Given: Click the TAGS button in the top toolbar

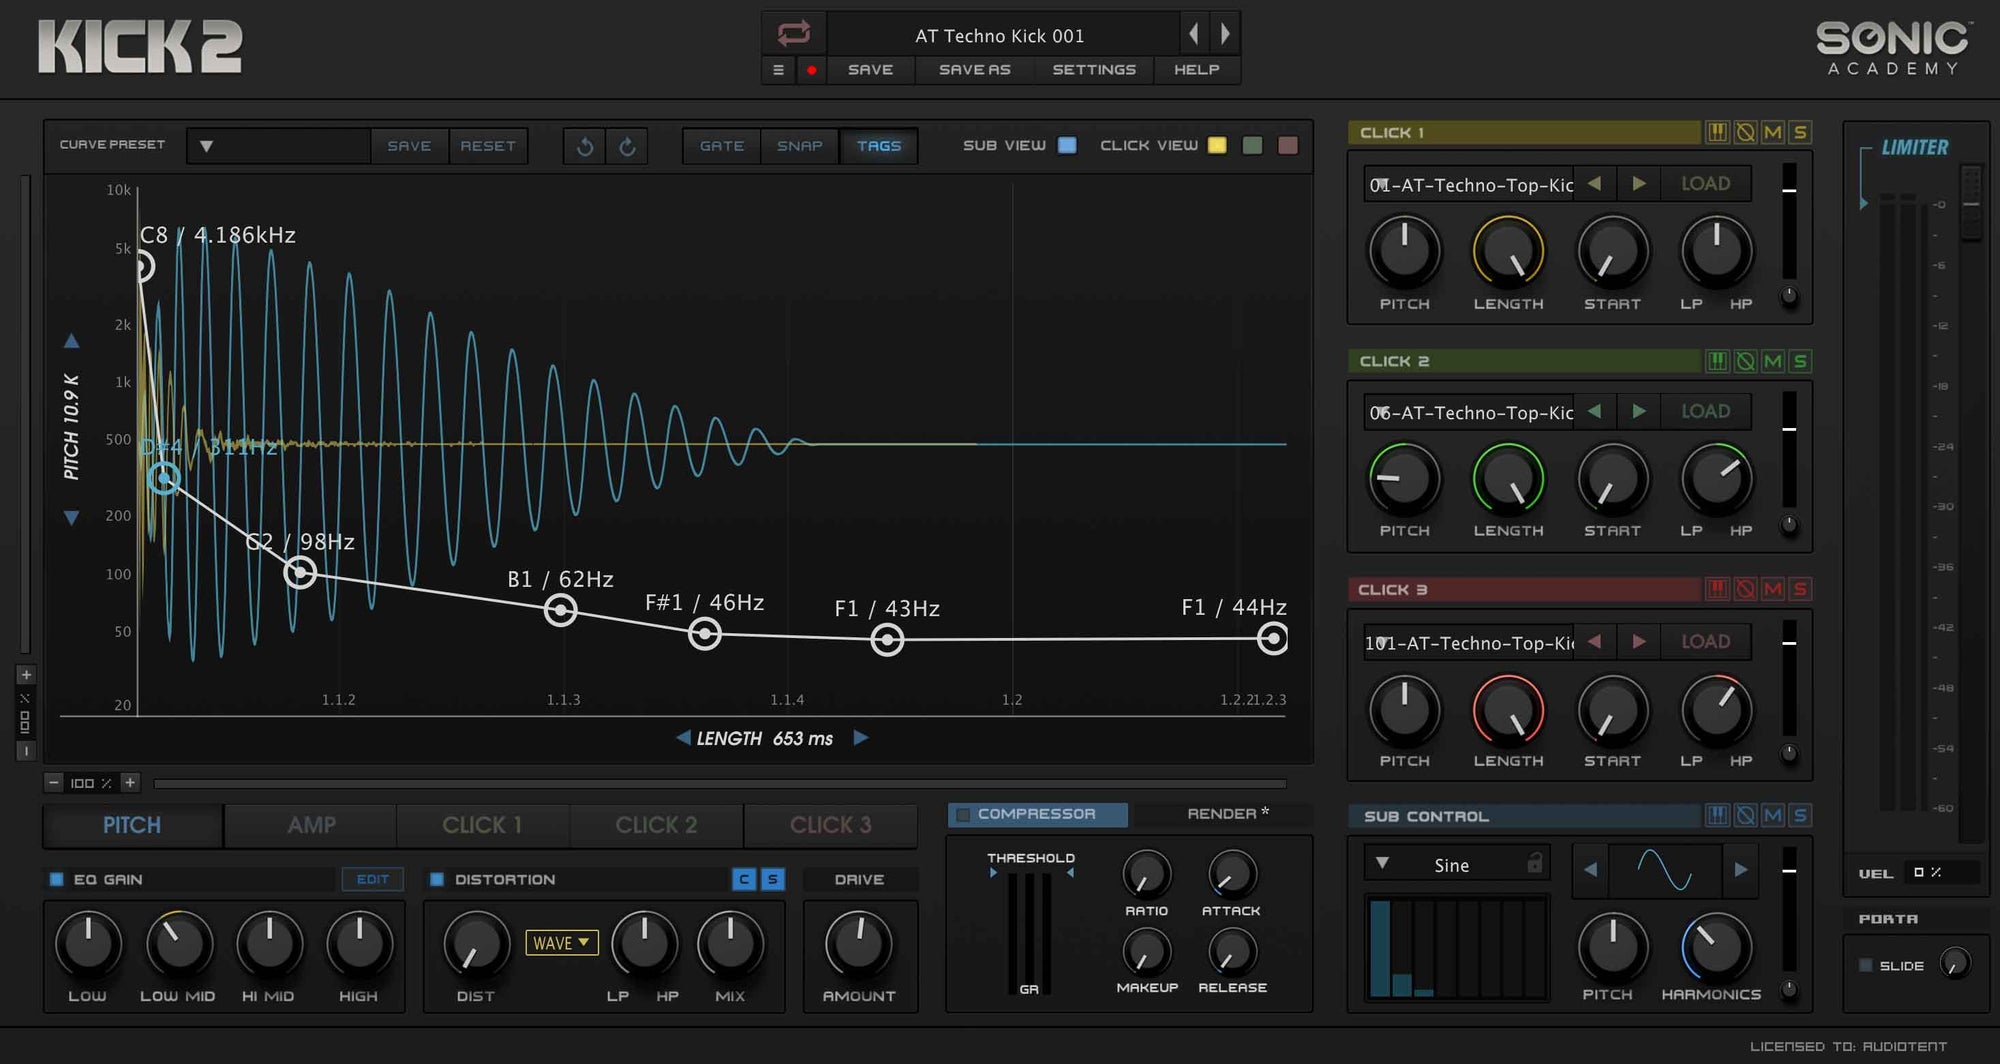Looking at the screenshot, I should click(879, 146).
